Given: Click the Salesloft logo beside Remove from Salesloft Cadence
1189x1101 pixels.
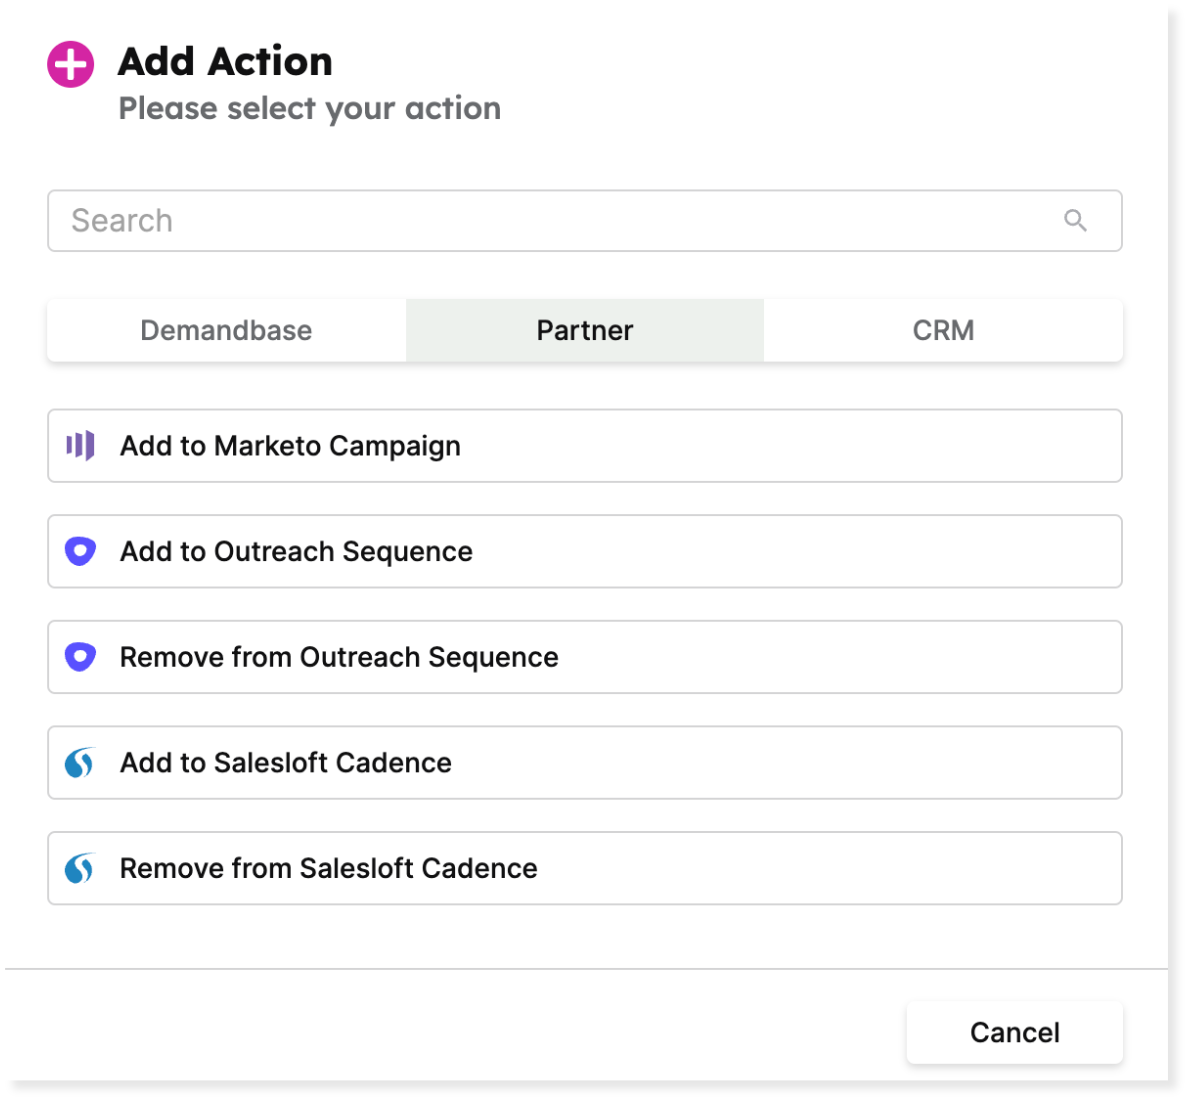Looking at the screenshot, I should pyautogui.click(x=80, y=868).
